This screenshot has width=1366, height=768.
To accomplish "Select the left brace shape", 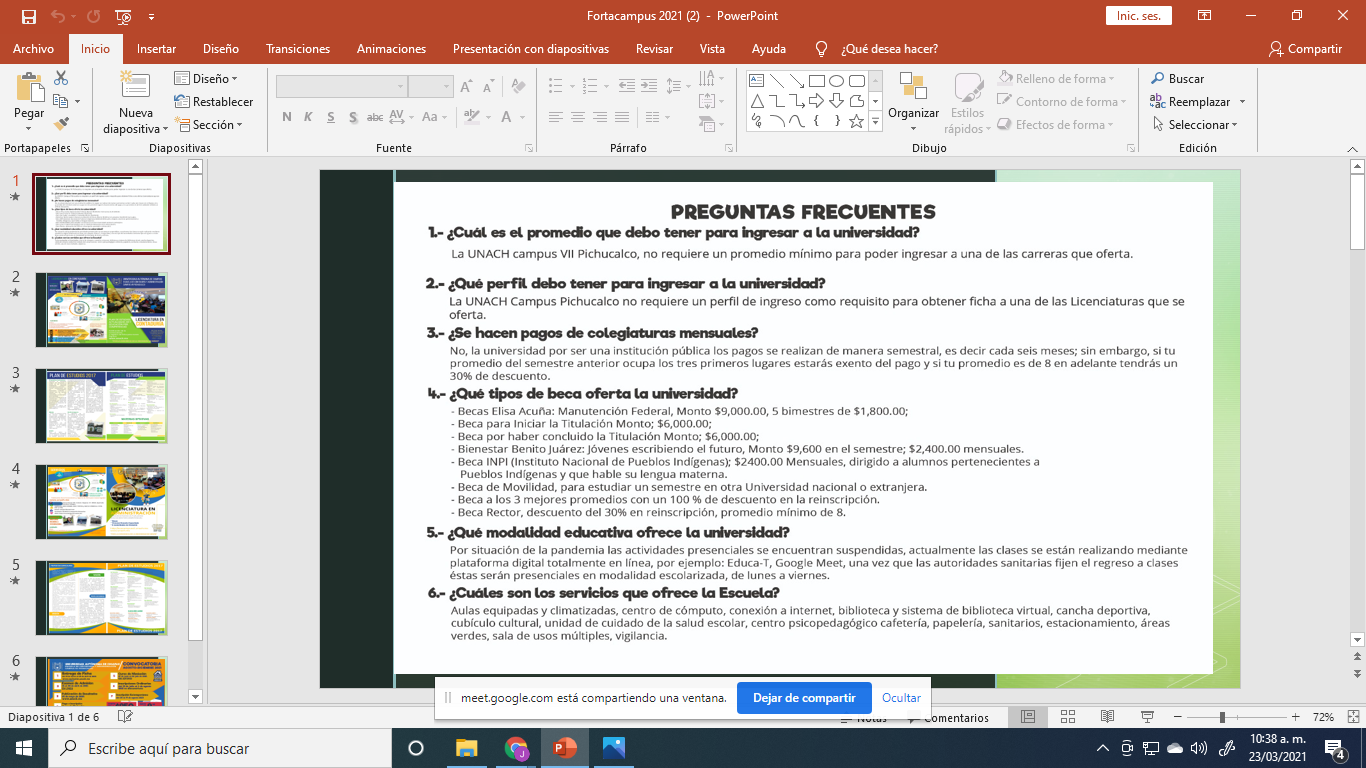I will pyautogui.click(x=817, y=121).
